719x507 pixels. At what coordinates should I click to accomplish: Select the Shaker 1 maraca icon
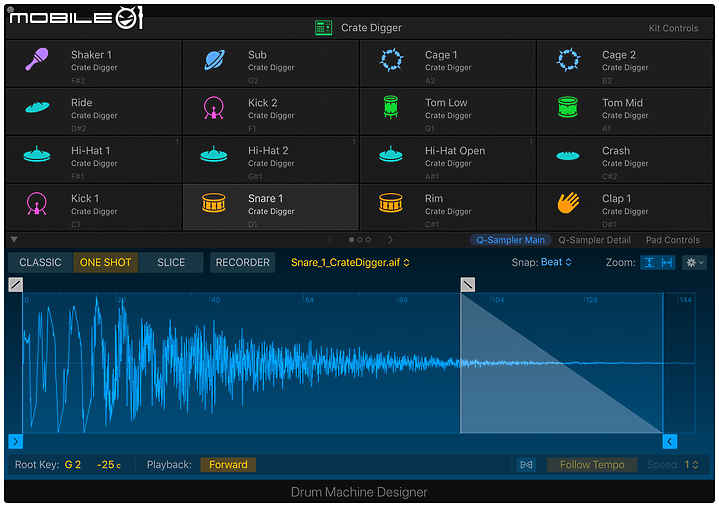[37, 59]
